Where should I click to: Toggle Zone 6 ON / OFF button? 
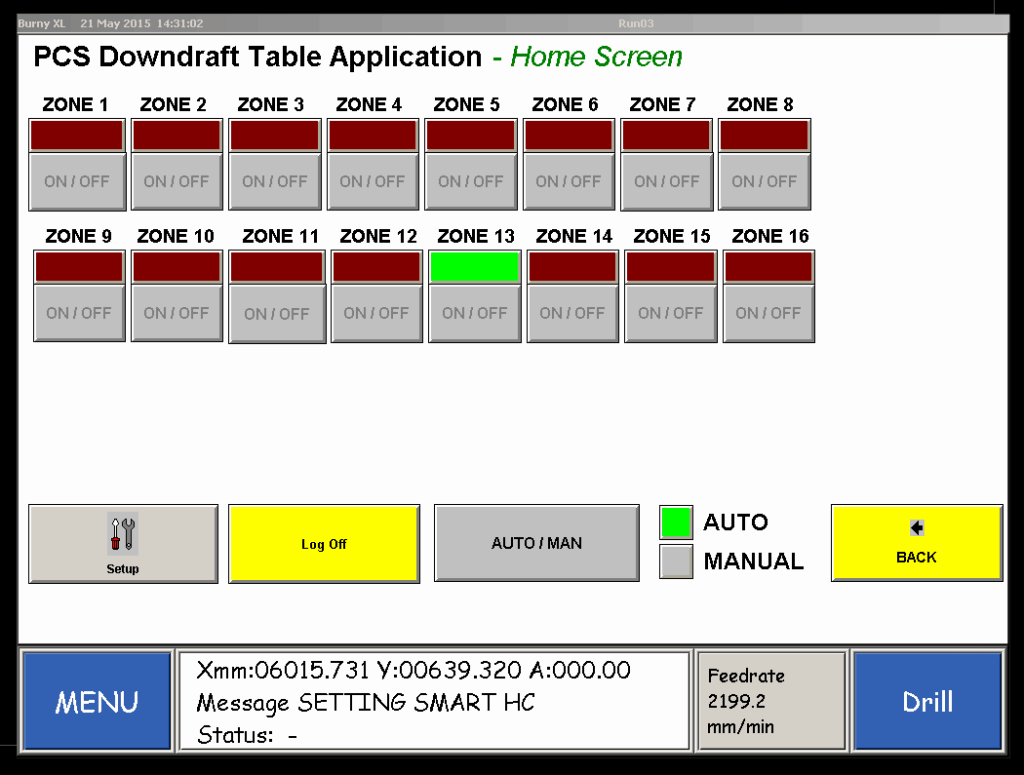tap(568, 182)
